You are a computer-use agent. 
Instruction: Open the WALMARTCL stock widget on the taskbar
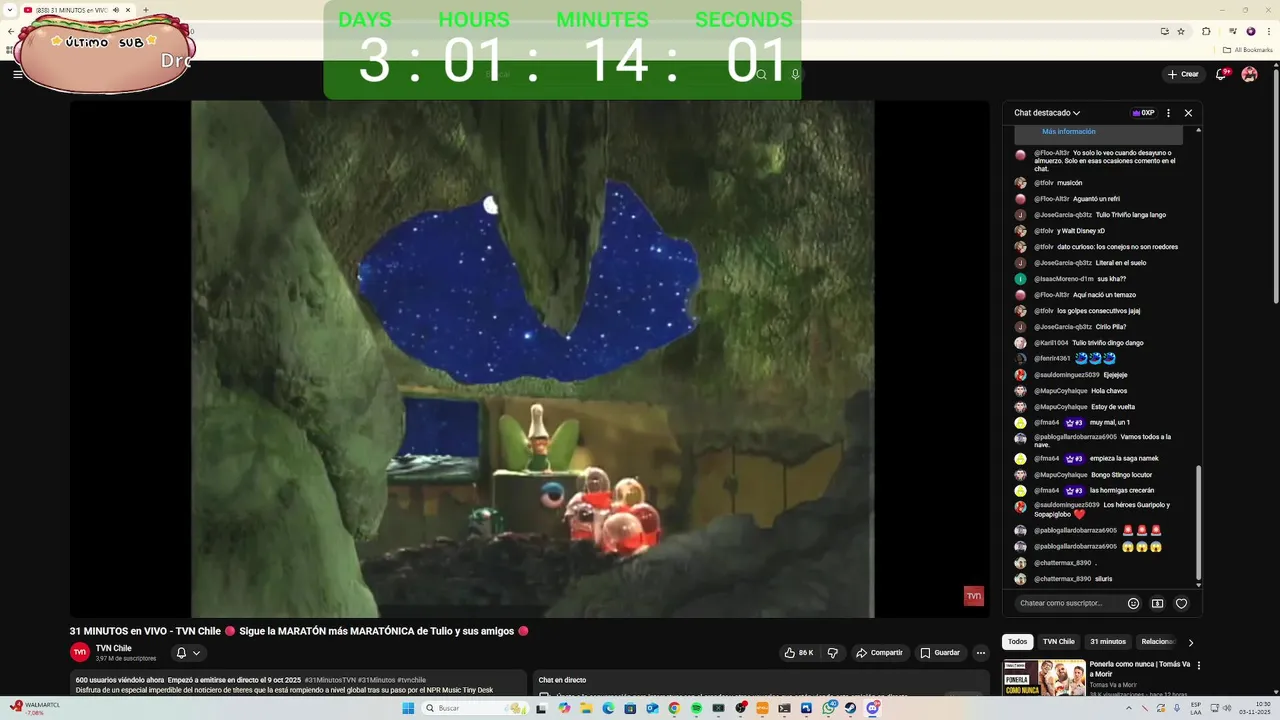[36, 708]
